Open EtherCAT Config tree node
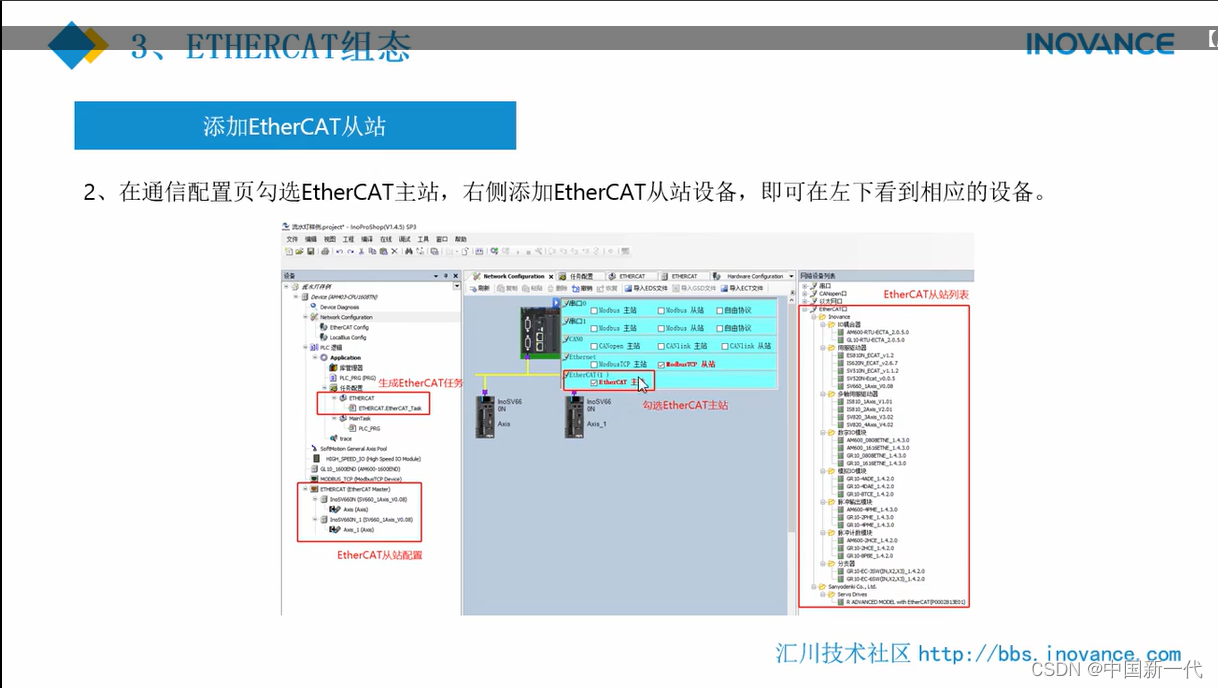 pos(349,327)
